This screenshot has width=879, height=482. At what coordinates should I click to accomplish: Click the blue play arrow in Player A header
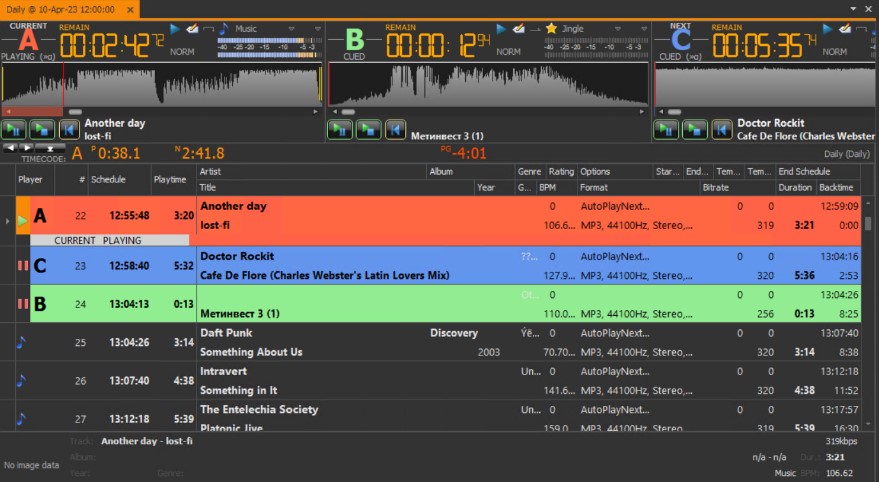coord(175,29)
